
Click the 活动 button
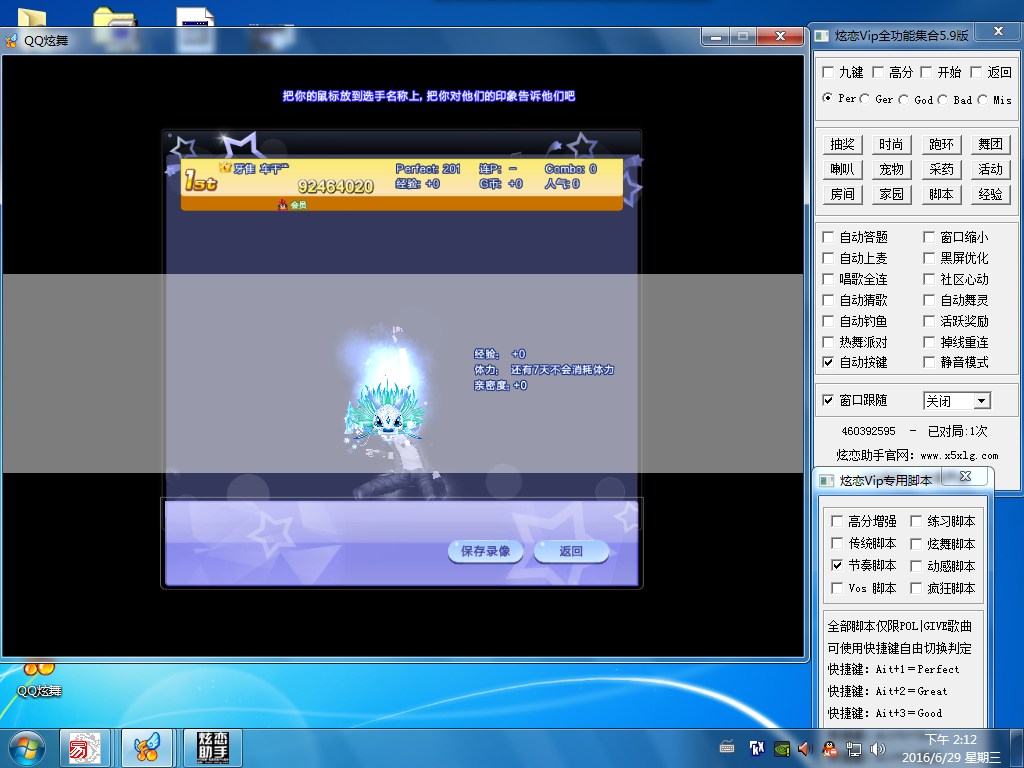tap(990, 169)
